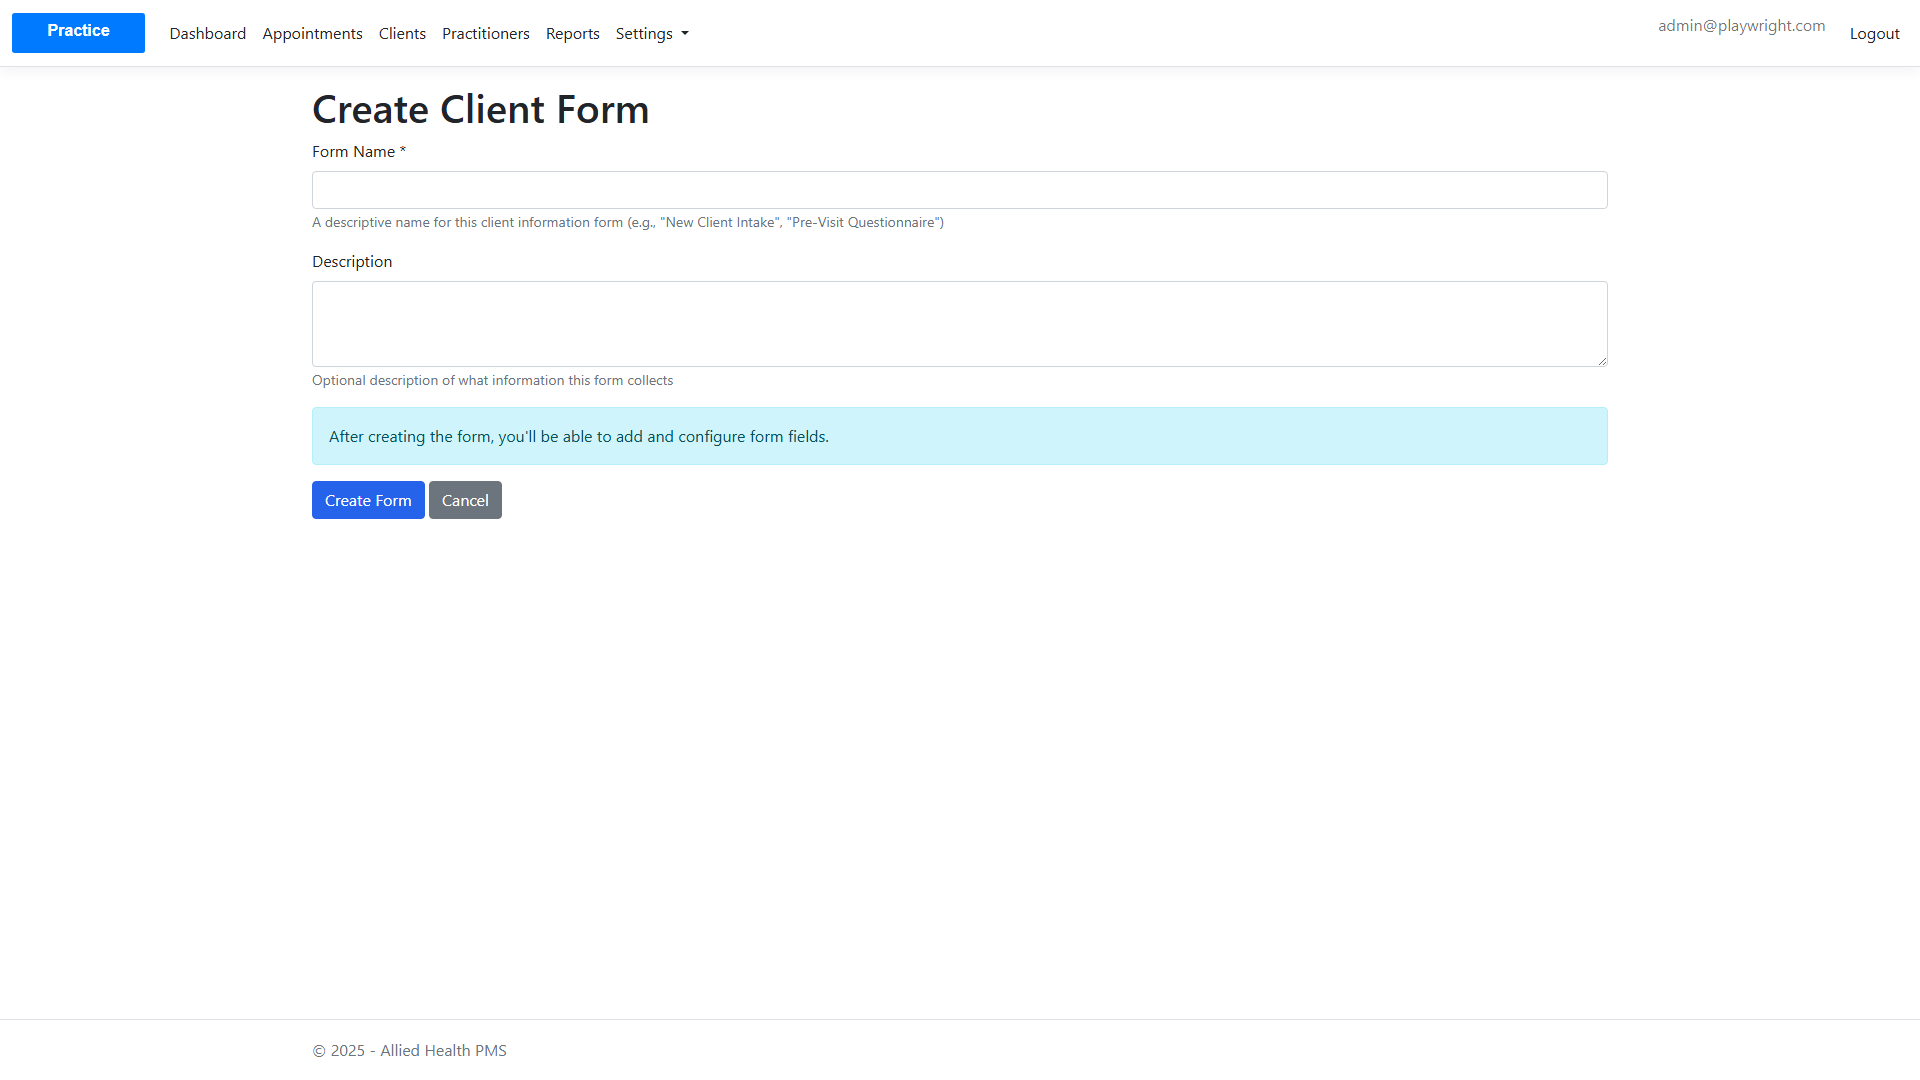Go to Appointments page
1920x1080 pixels.
[x=312, y=34]
